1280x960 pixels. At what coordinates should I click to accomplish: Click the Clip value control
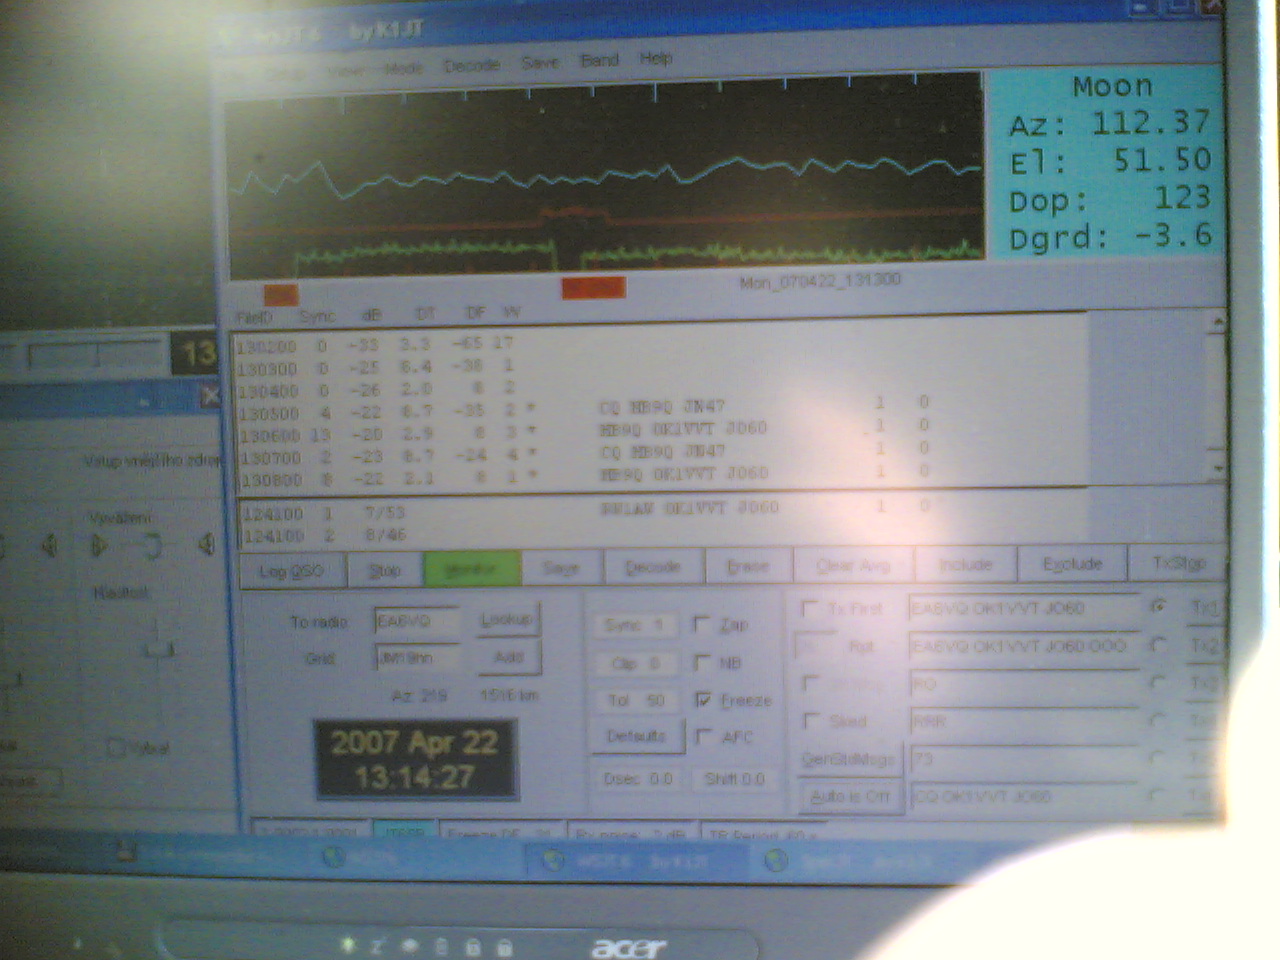click(x=635, y=662)
